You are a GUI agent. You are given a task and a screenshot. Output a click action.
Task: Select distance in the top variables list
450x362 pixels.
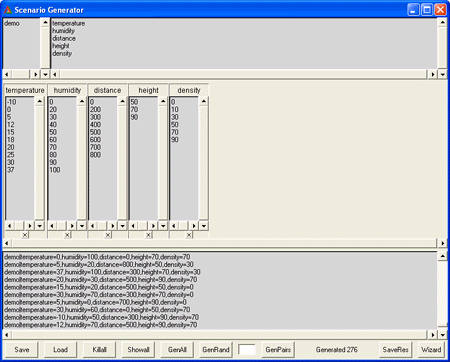coord(64,38)
